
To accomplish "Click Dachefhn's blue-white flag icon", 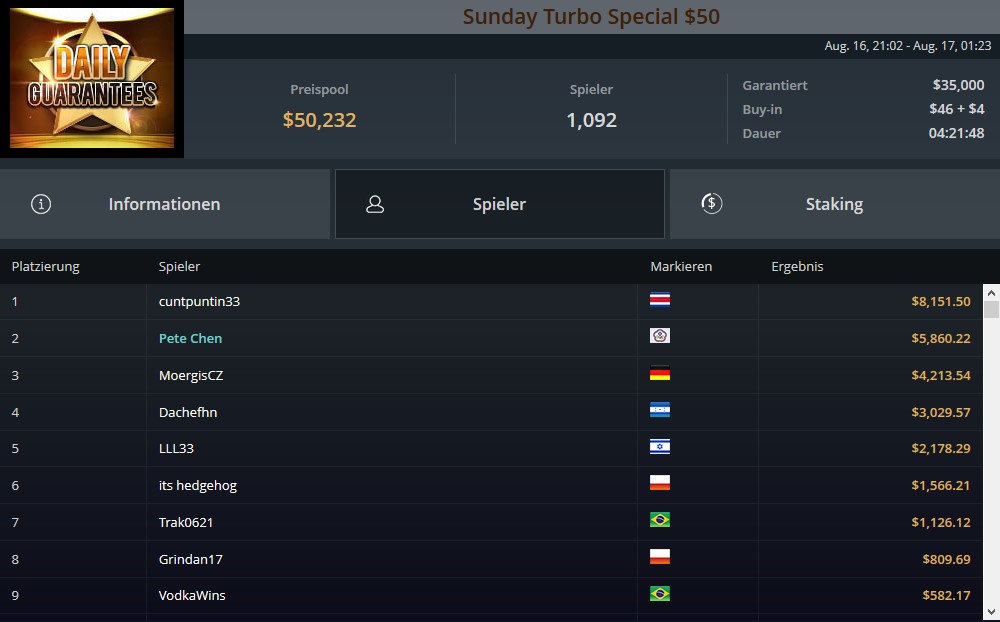I will (x=659, y=410).
